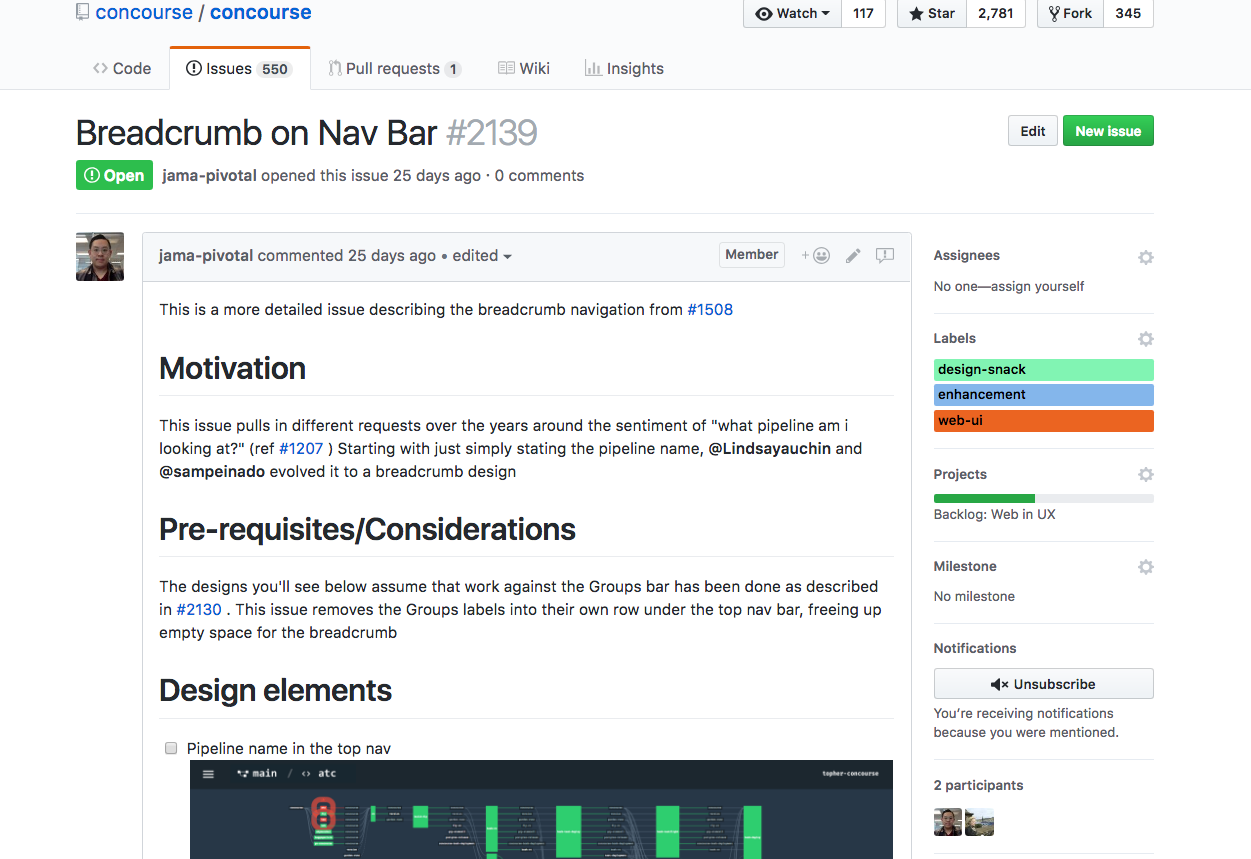Fork the concourse repository
This screenshot has width=1251, height=859.
click(1070, 14)
